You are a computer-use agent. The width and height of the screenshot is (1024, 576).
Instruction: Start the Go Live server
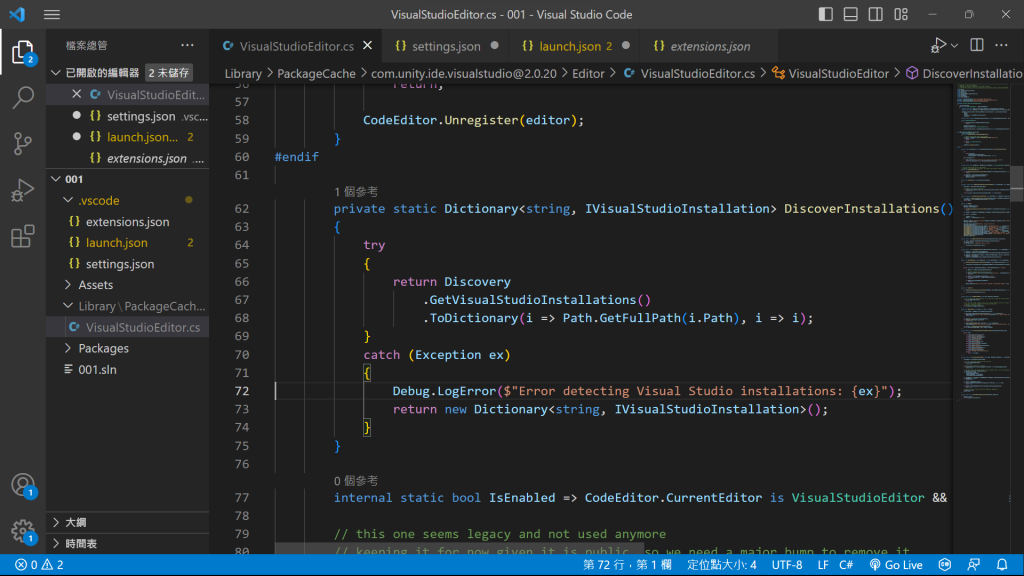(x=896, y=565)
